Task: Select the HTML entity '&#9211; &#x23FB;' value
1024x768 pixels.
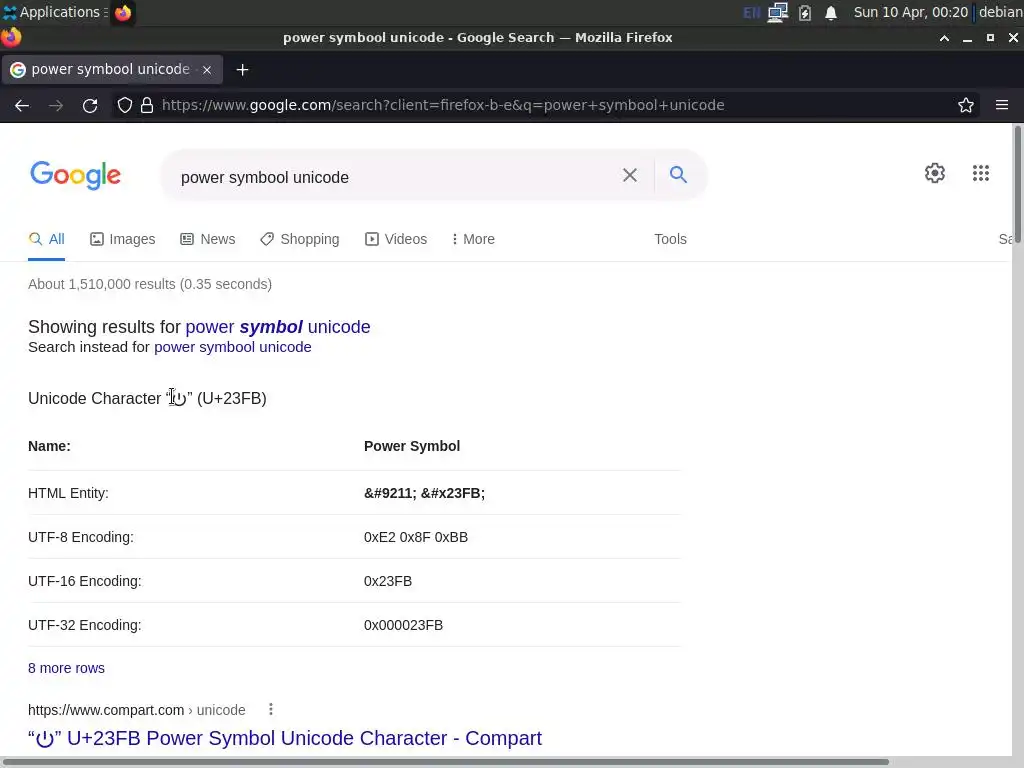Action: (x=424, y=493)
